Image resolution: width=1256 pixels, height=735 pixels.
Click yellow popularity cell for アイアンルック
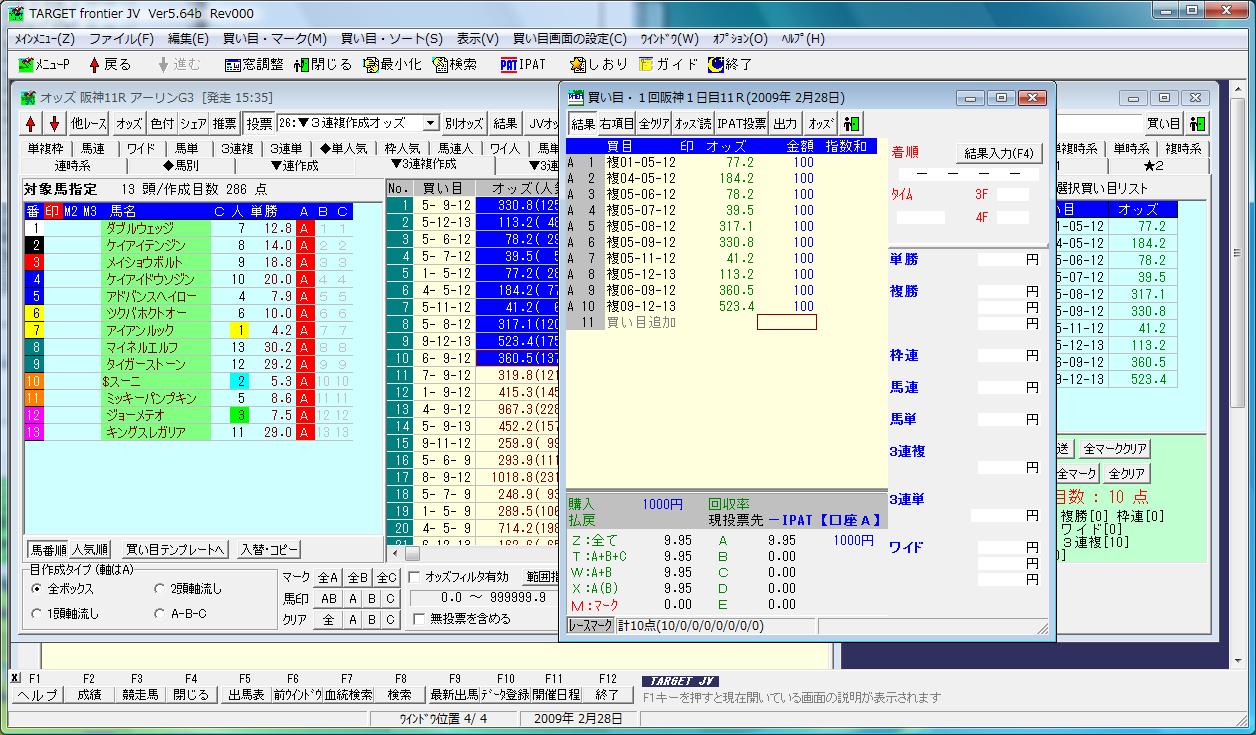point(239,330)
